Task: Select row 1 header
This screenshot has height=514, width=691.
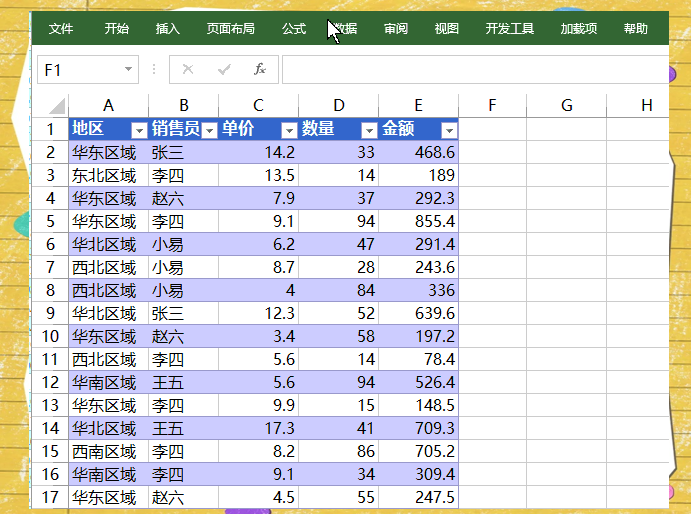Action: (50, 129)
